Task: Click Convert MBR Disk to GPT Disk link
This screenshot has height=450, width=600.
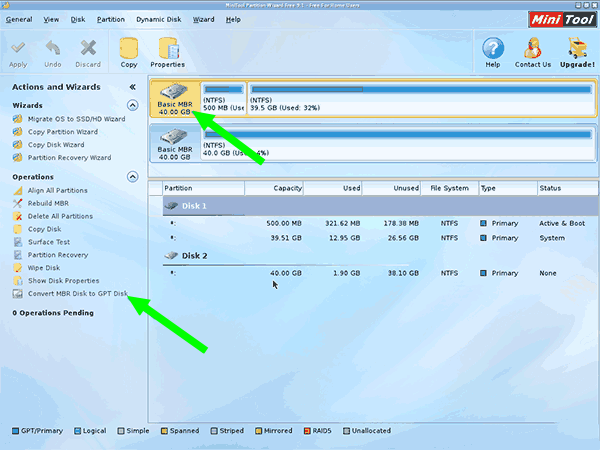Action: [x=78, y=294]
